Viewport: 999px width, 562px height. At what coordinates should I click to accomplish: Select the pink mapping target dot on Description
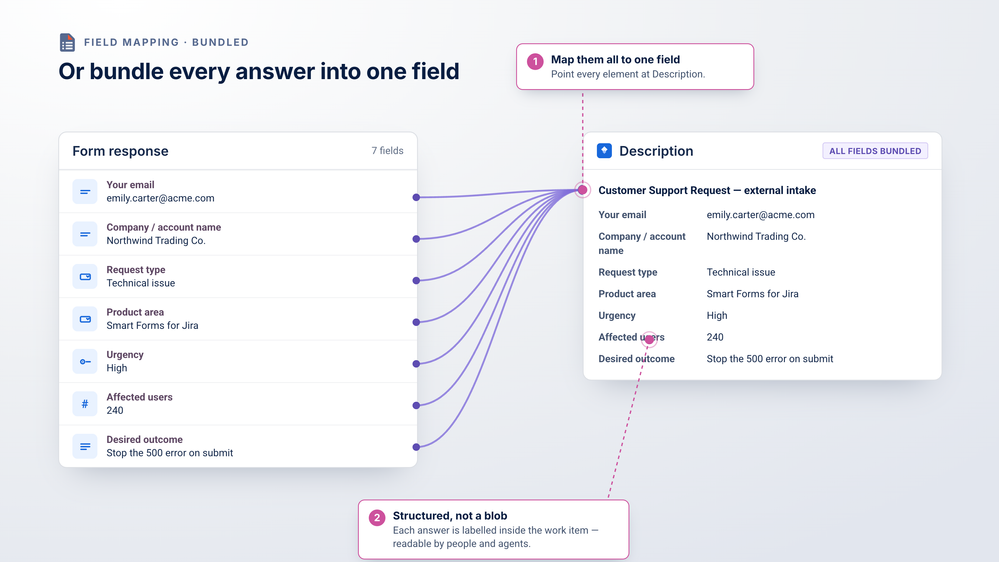(x=582, y=190)
